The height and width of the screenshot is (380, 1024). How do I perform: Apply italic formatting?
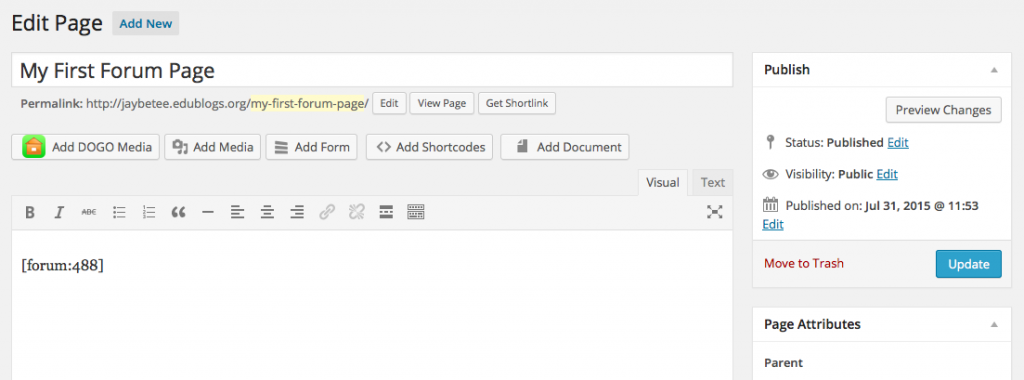(59, 212)
